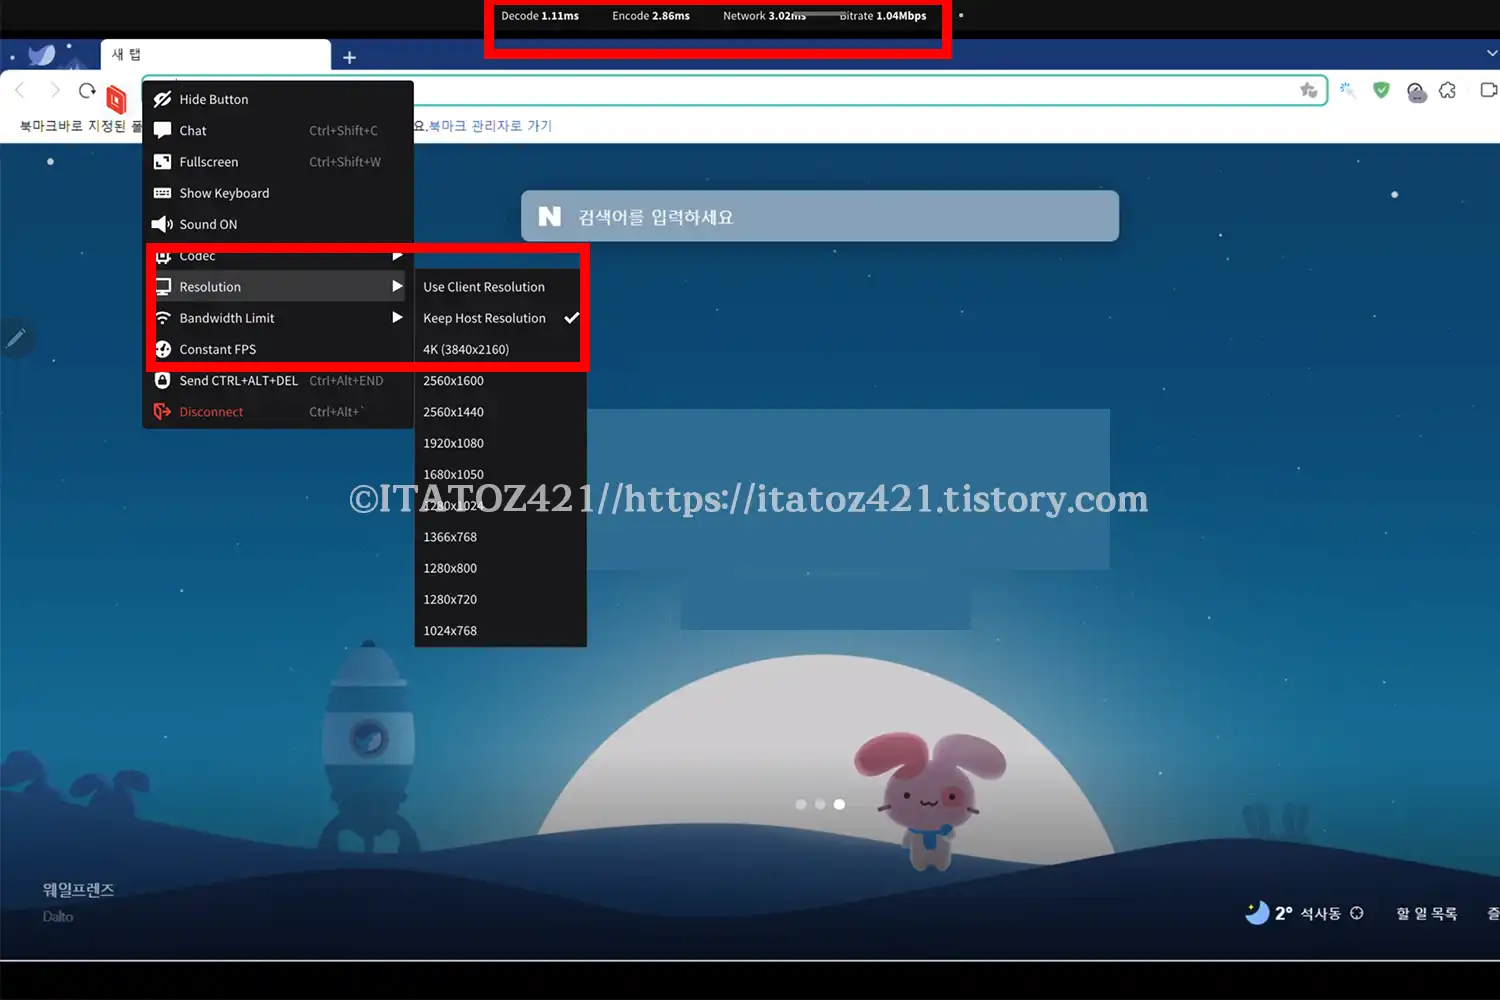Expand the Bandwidth Limit submenu
Screen dimensions: 1500x1000
pyautogui.click(x=278, y=318)
